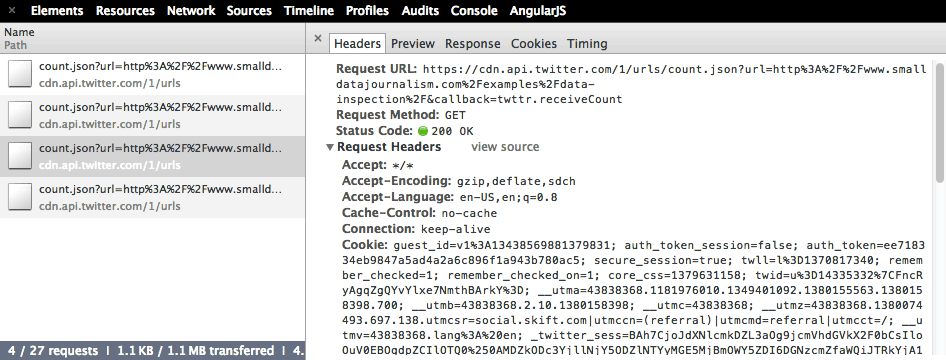The image size is (946, 360).
Task: Select the second count.json file icon
Action: click(x=20, y=116)
